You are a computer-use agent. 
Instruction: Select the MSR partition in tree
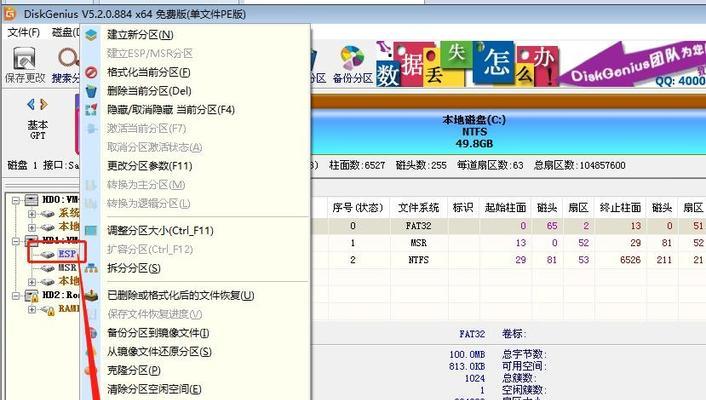click(67, 268)
